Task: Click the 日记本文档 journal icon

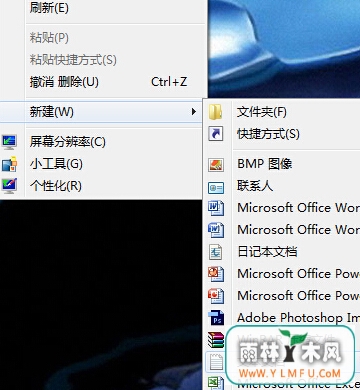Action: (215, 252)
